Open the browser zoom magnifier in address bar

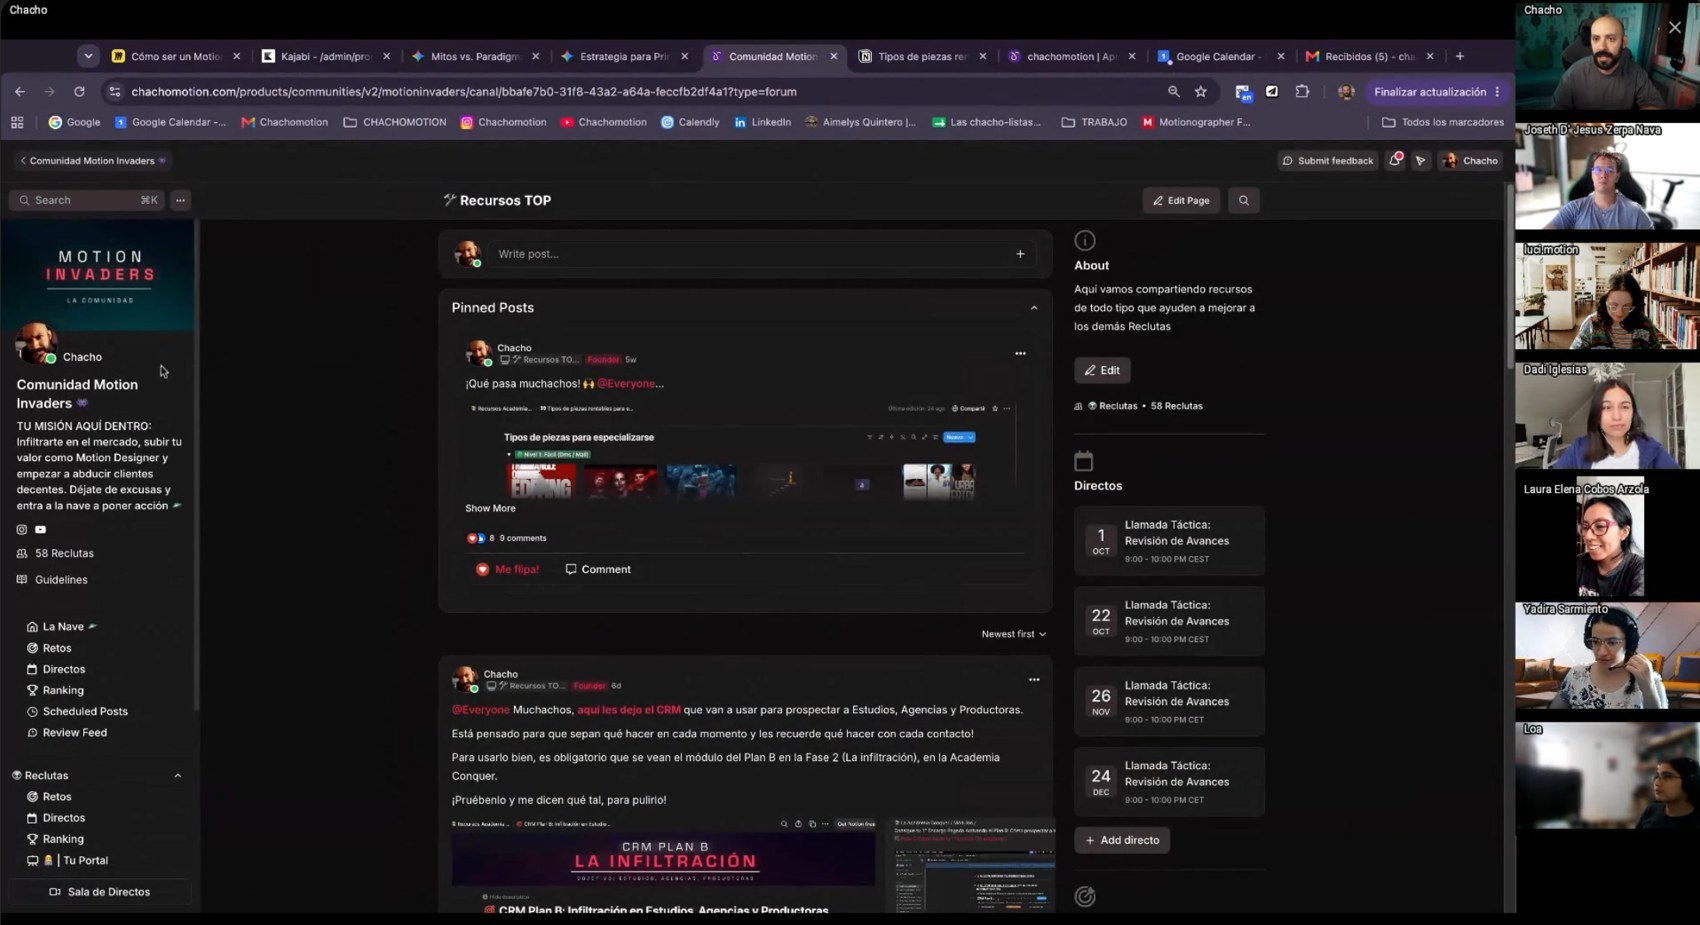1173,91
